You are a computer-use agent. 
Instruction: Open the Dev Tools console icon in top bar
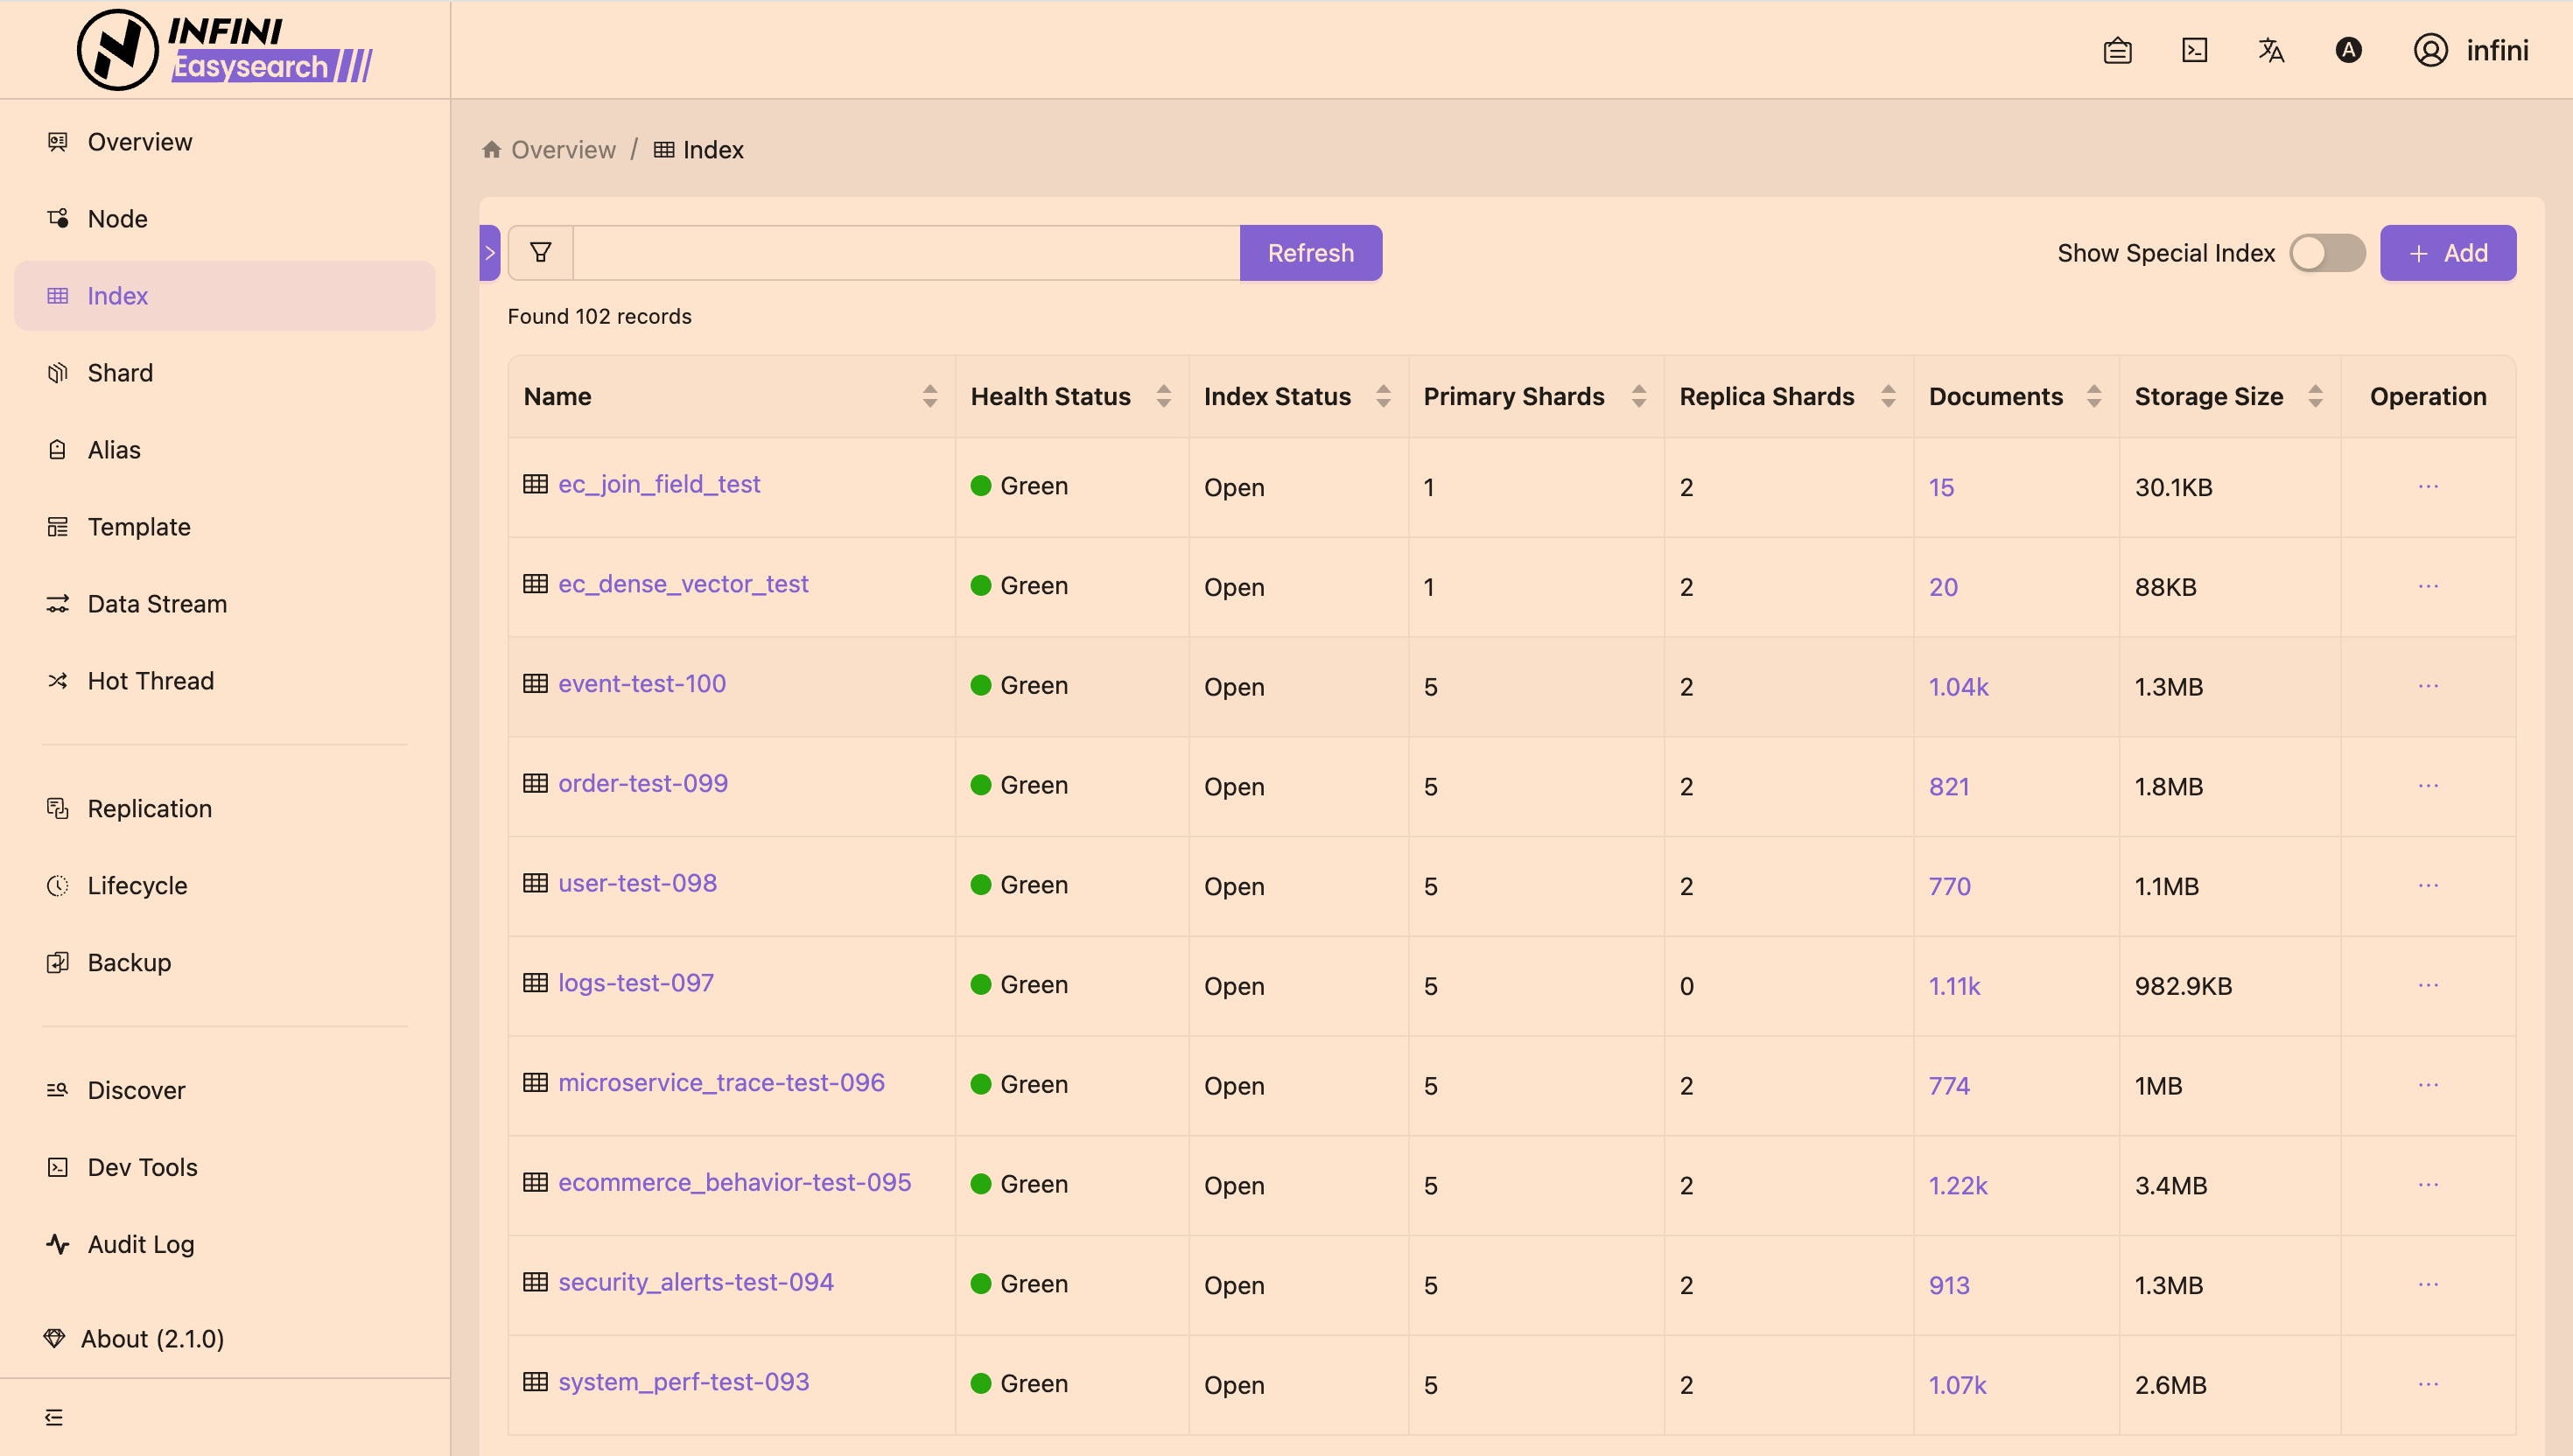point(2194,50)
